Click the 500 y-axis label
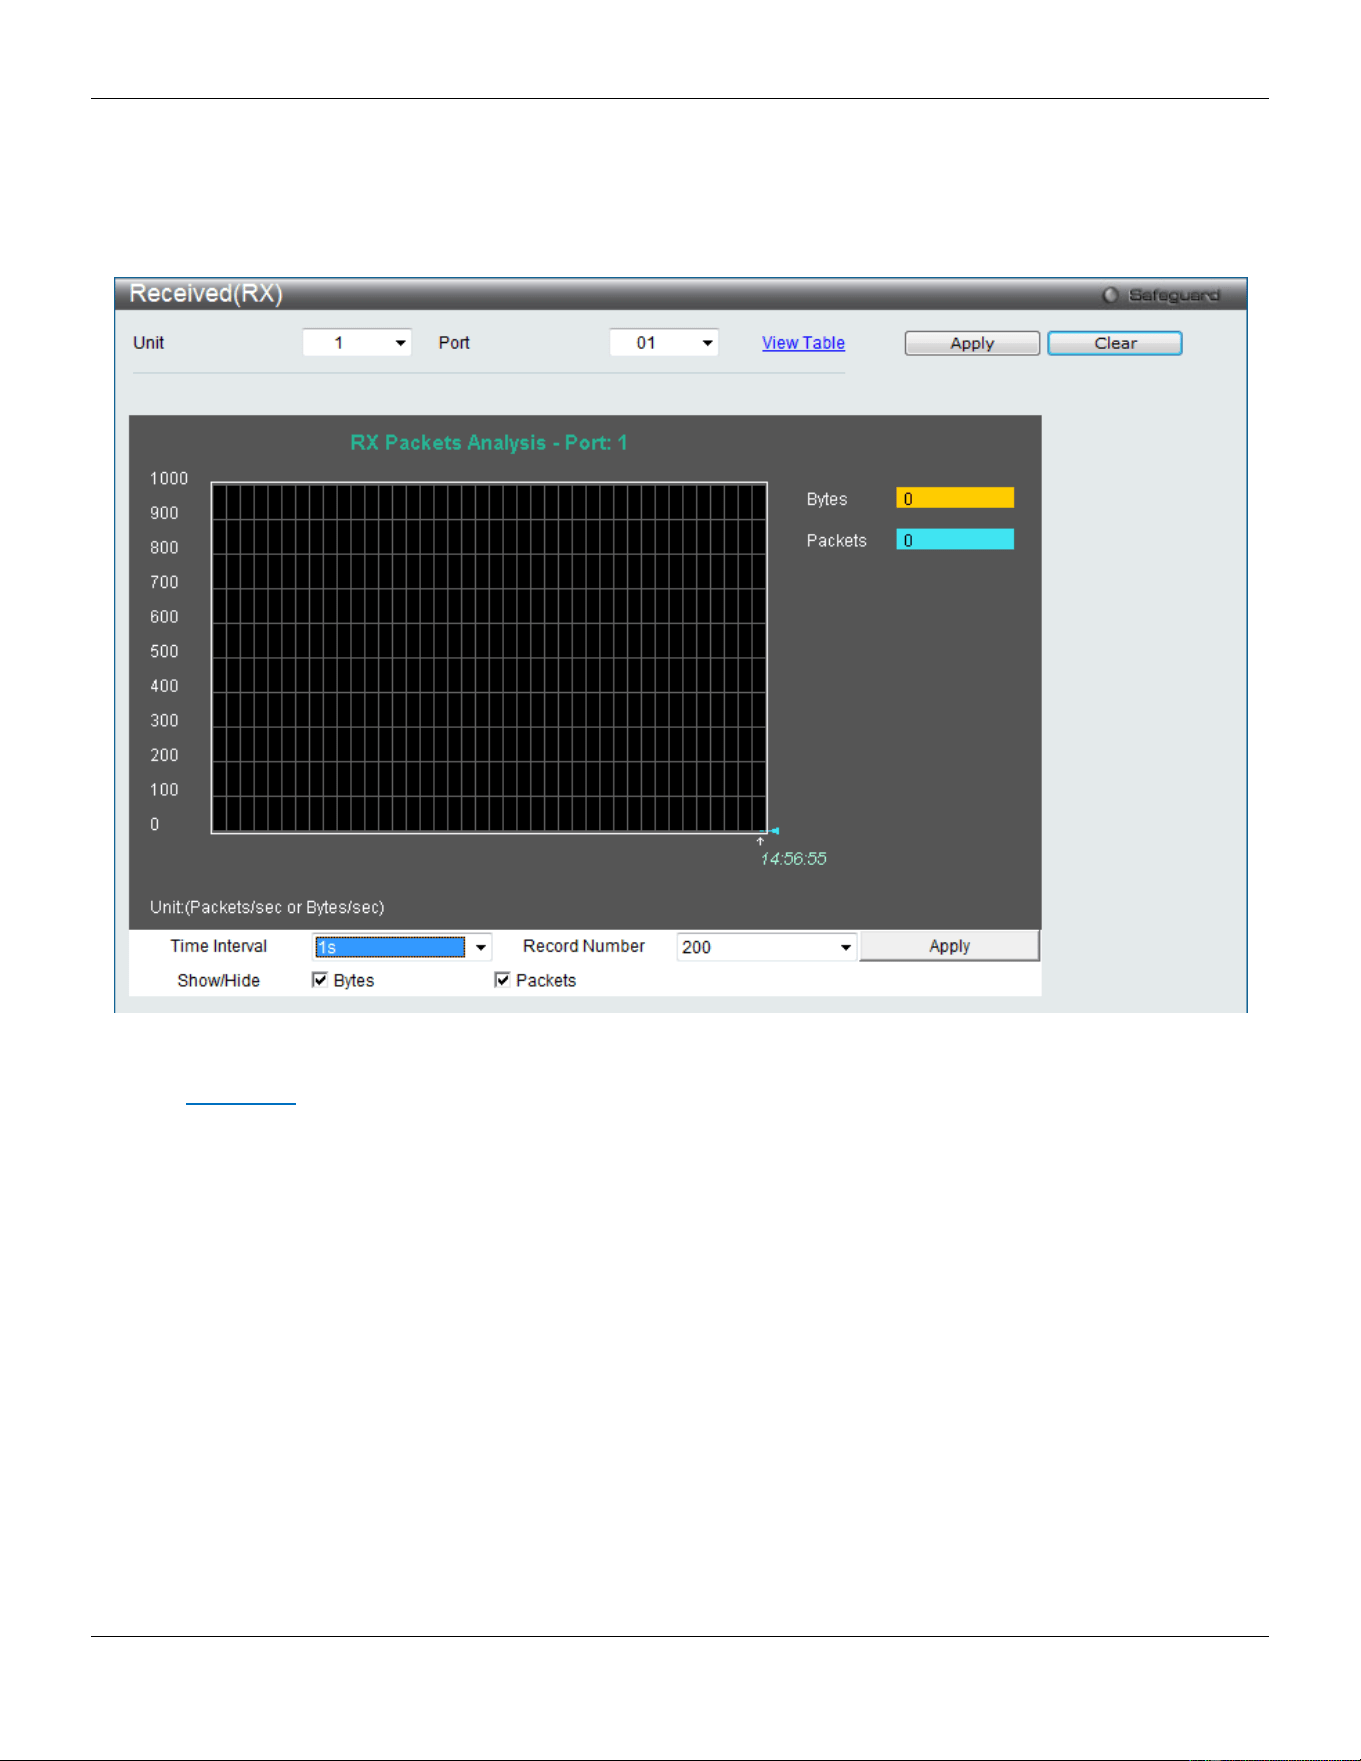The height and width of the screenshot is (1761, 1361). tap(164, 651)
